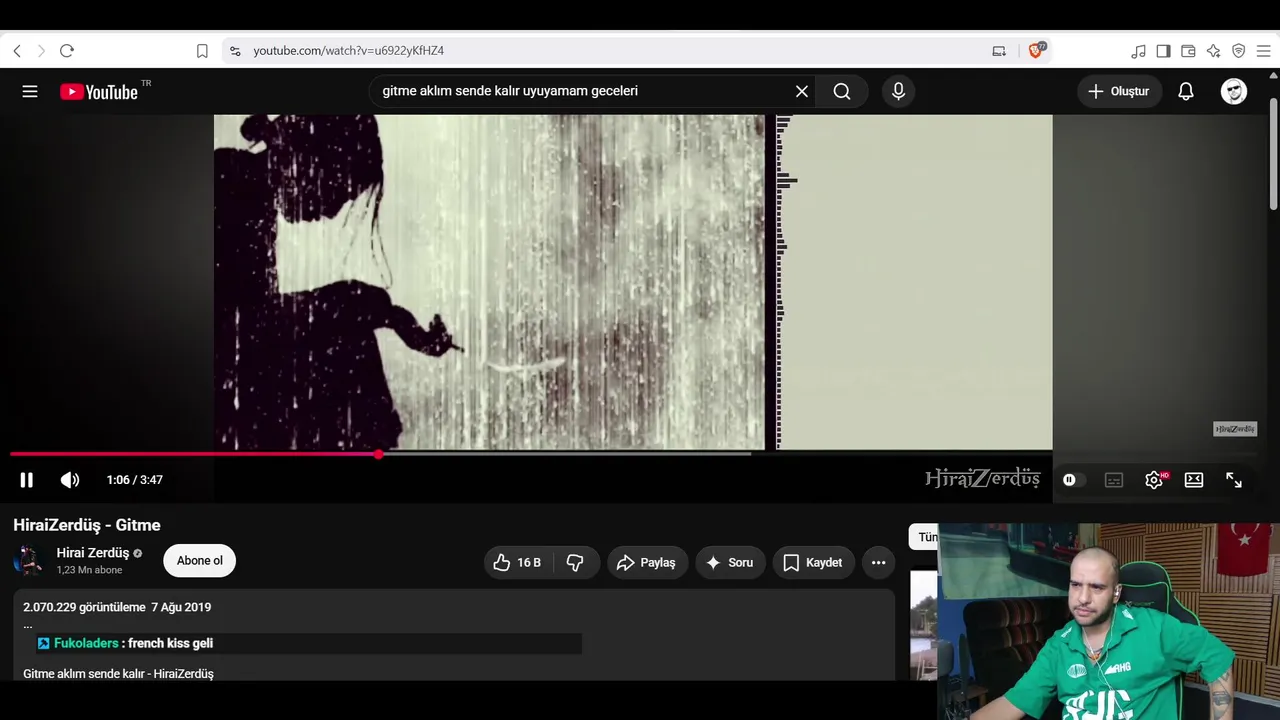Click the page vertical scrollbar

pos(1273,155)
